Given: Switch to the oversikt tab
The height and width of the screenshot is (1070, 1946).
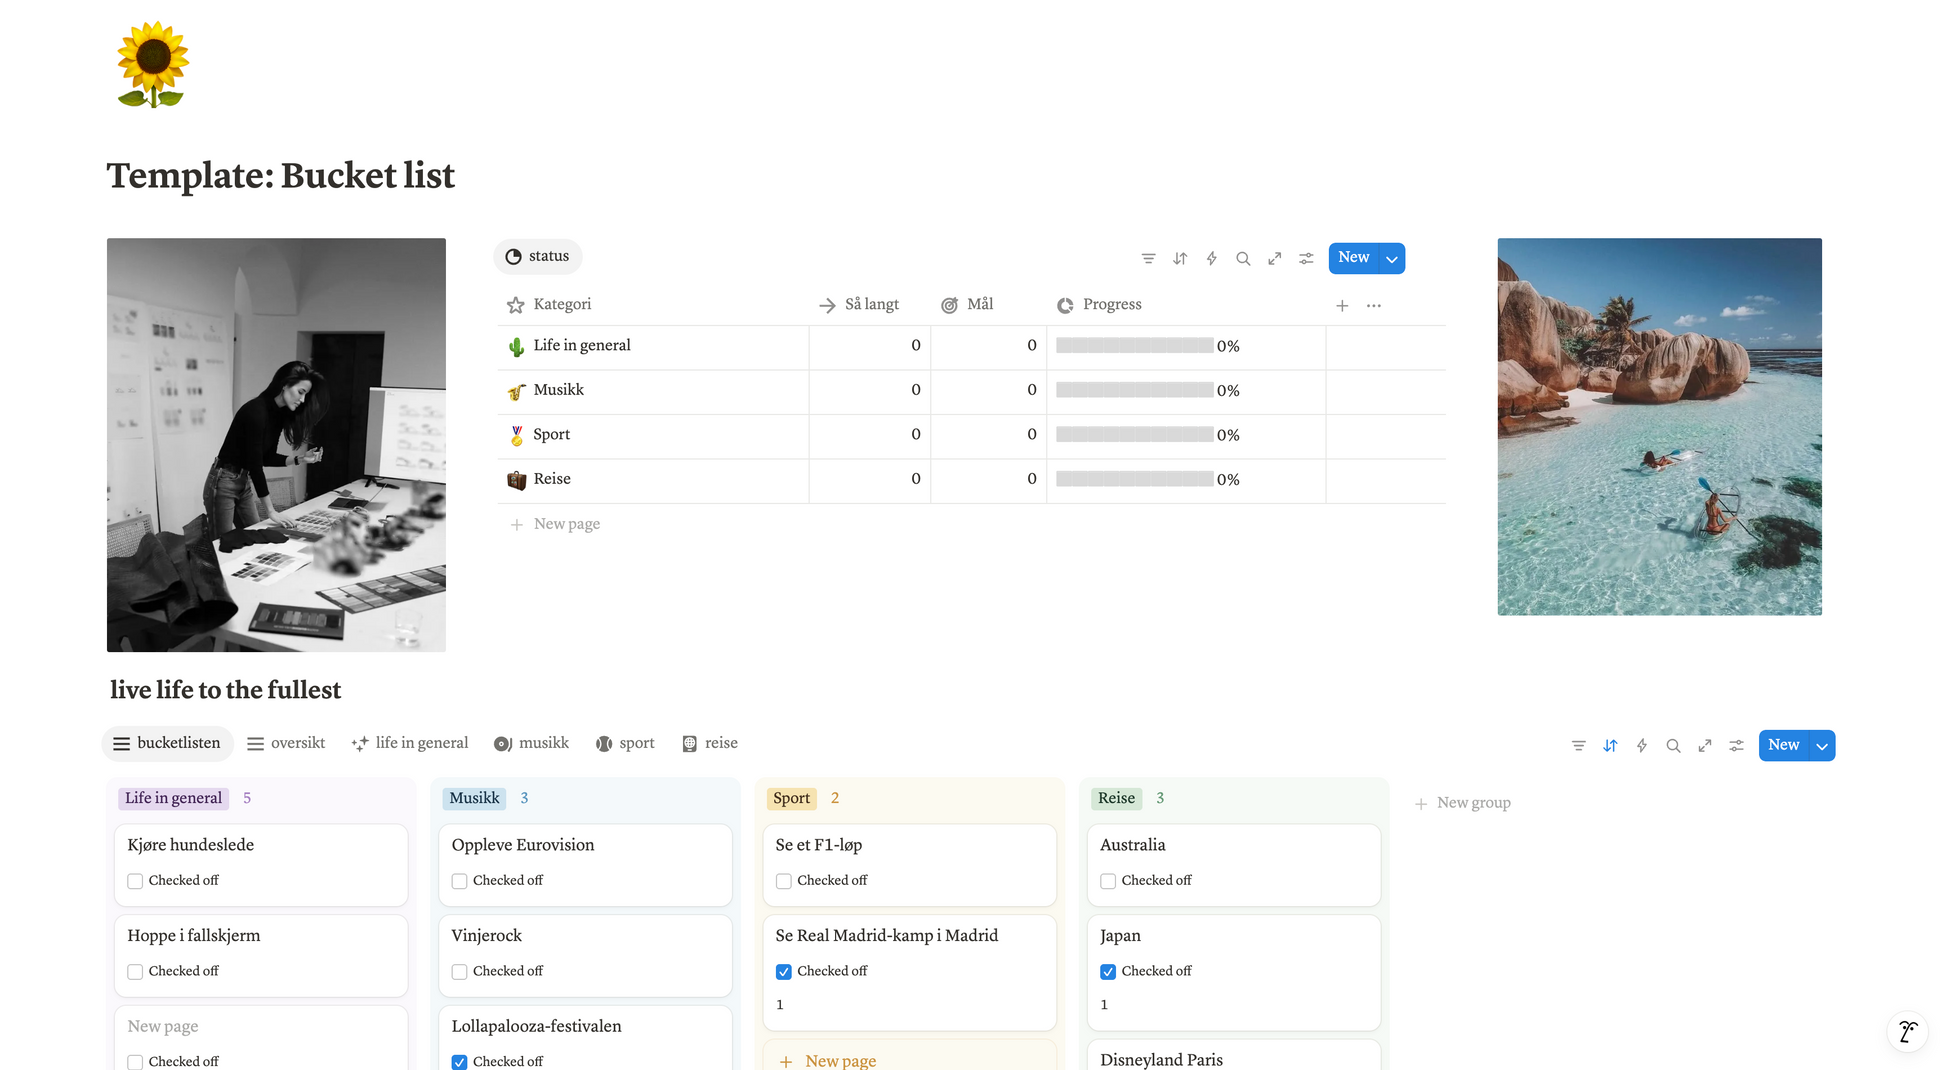Looking at the screenshot, I should pyautogui.click(x=286, y=743).
